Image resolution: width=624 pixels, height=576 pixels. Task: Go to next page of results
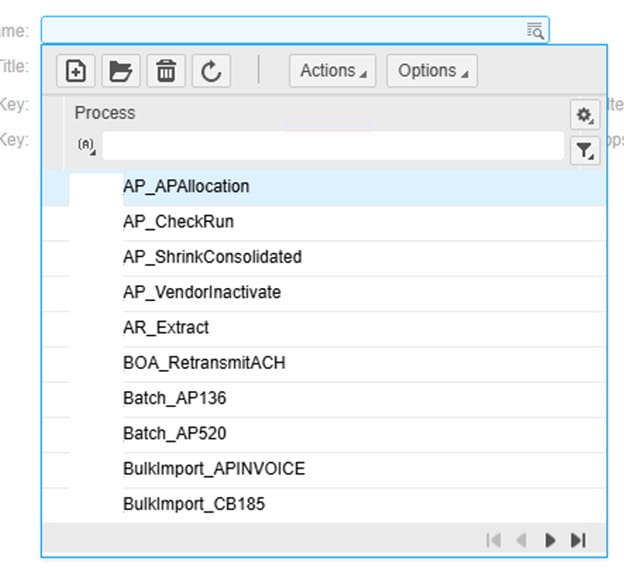pyautogui.click(x=550, y=540)
